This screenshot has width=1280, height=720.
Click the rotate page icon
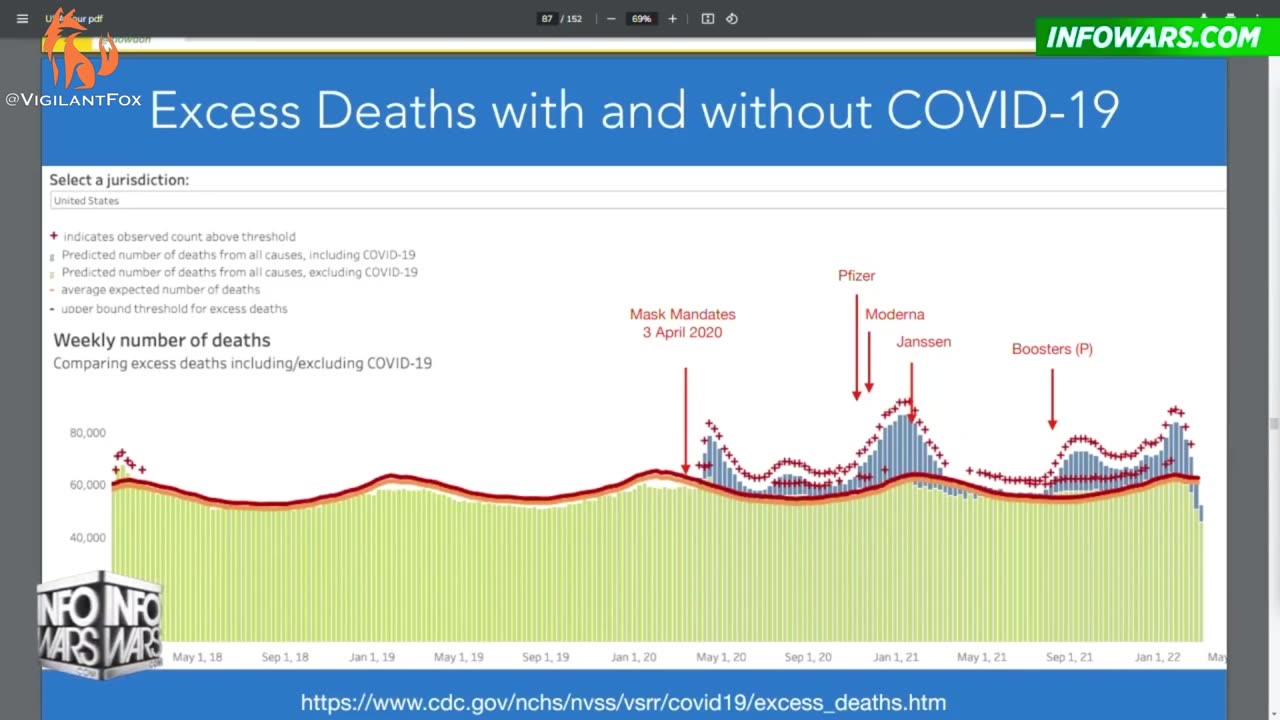point(731,18)
